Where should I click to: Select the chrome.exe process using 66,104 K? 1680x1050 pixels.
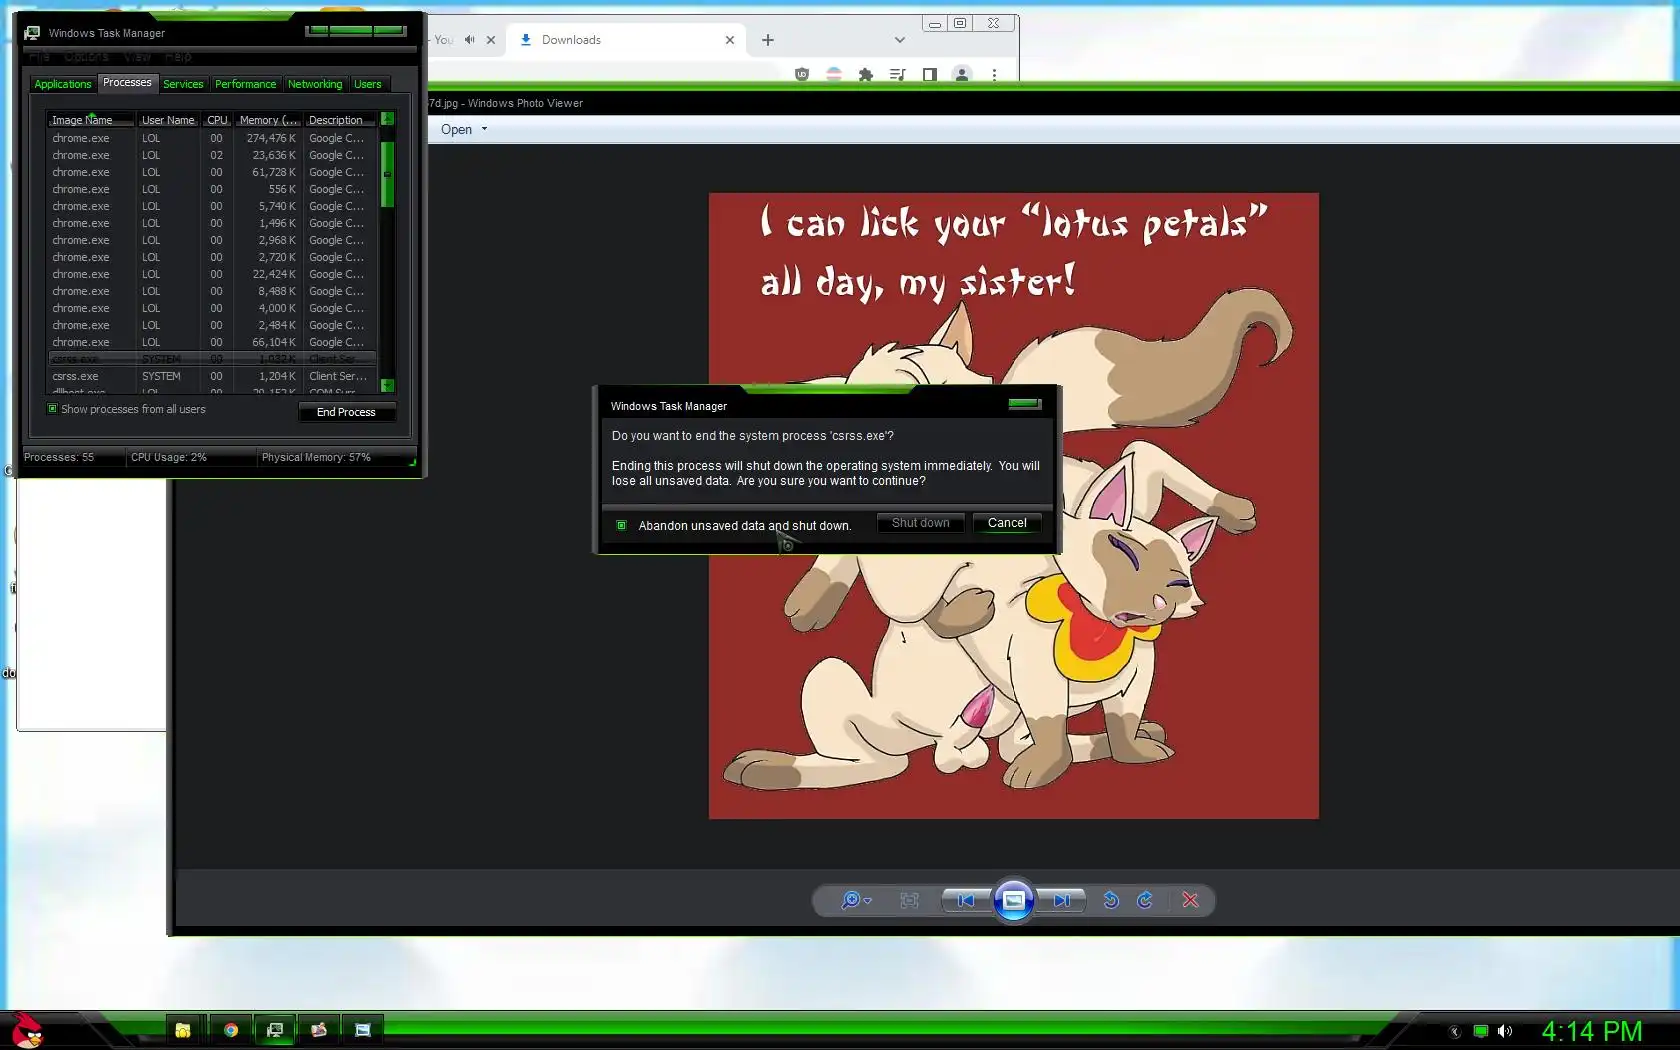pos(212,342)
